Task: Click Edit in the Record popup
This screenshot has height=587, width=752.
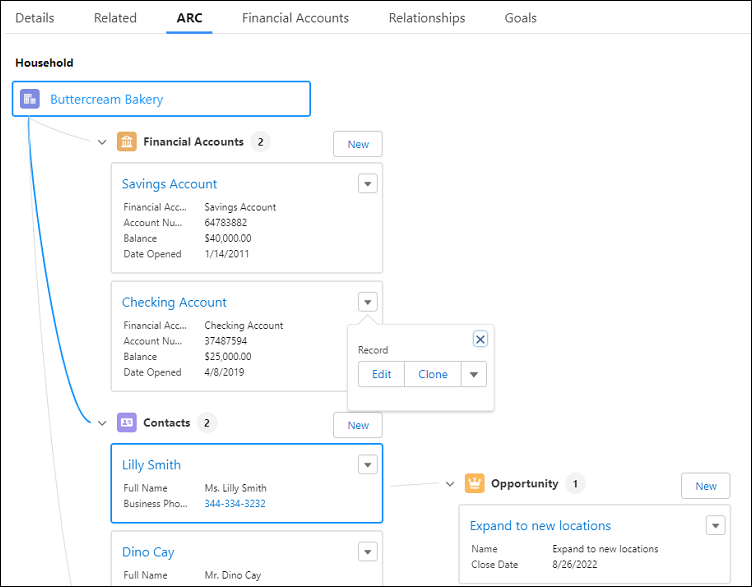Action: point(381,374)
